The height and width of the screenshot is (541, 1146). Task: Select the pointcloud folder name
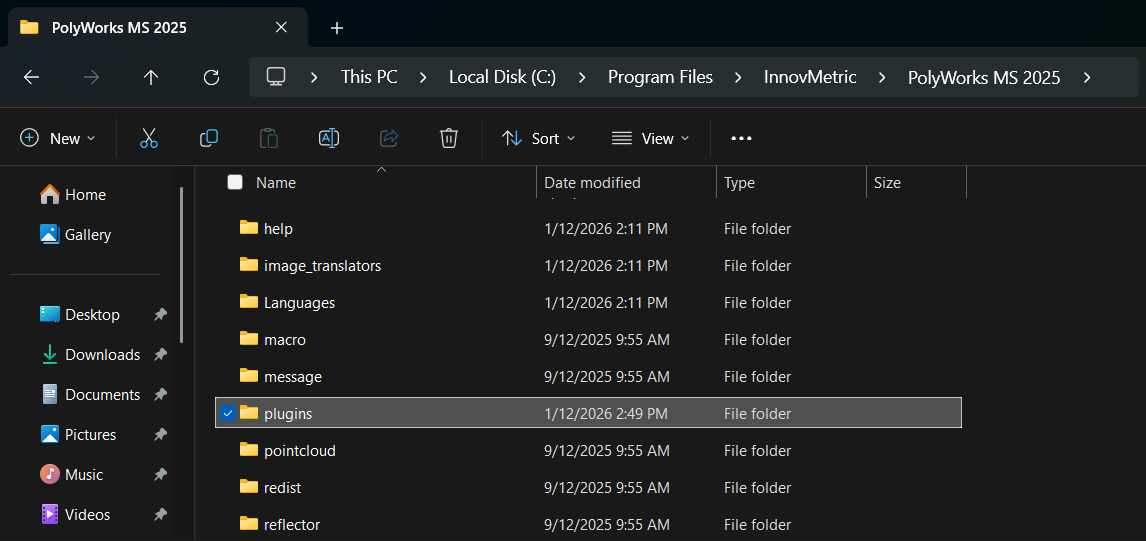click(x=300, y=451)
